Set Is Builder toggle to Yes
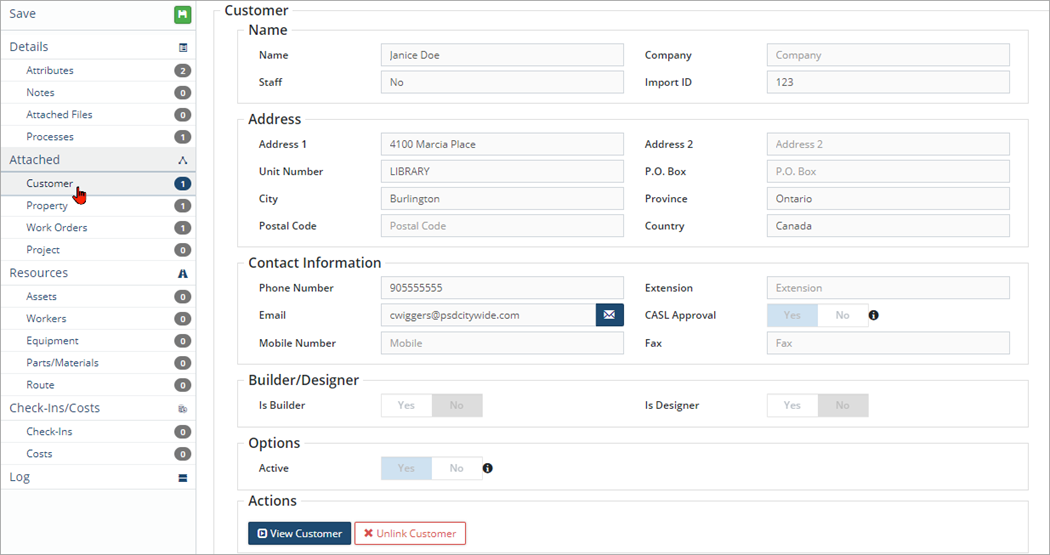The height and width of the screenshot is (555, 1050). [406, 405]
